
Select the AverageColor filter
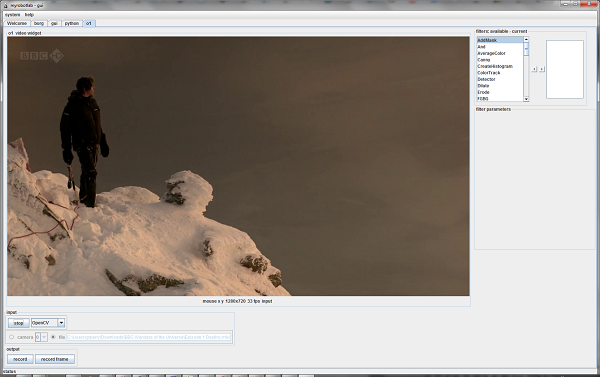(x=500, y=53)
